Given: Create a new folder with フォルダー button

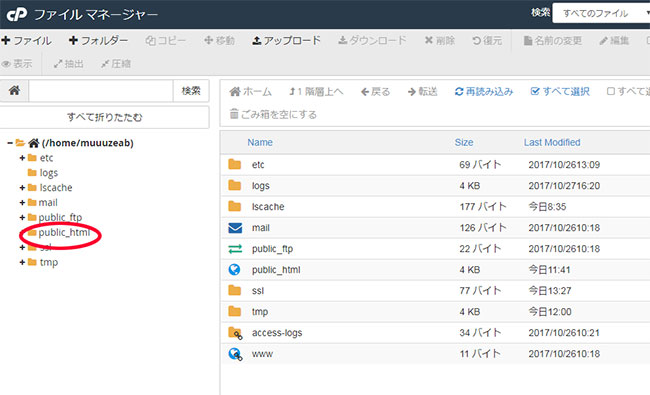Looking at the screenshot, I should (x=99, y=41).
